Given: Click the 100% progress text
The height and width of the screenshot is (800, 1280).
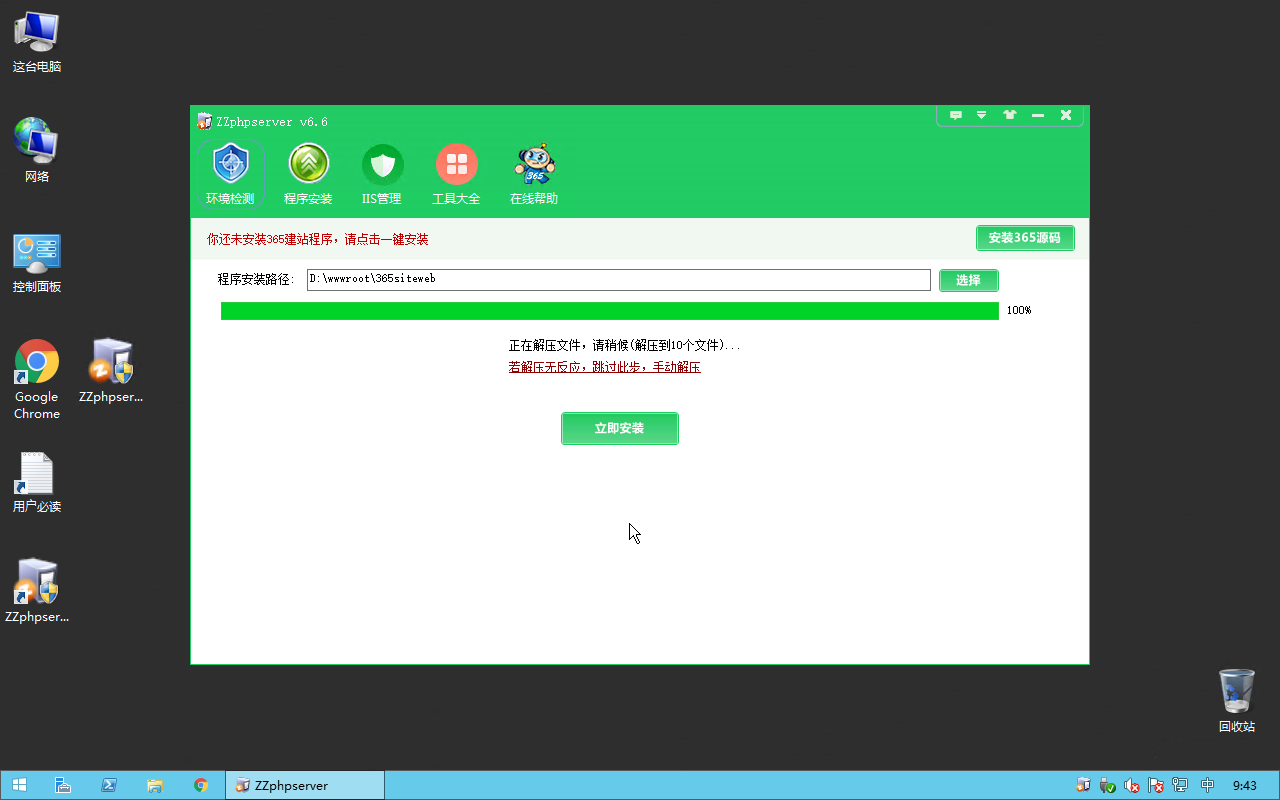Looking at the screenshot, I should (x=1019, y=310).
